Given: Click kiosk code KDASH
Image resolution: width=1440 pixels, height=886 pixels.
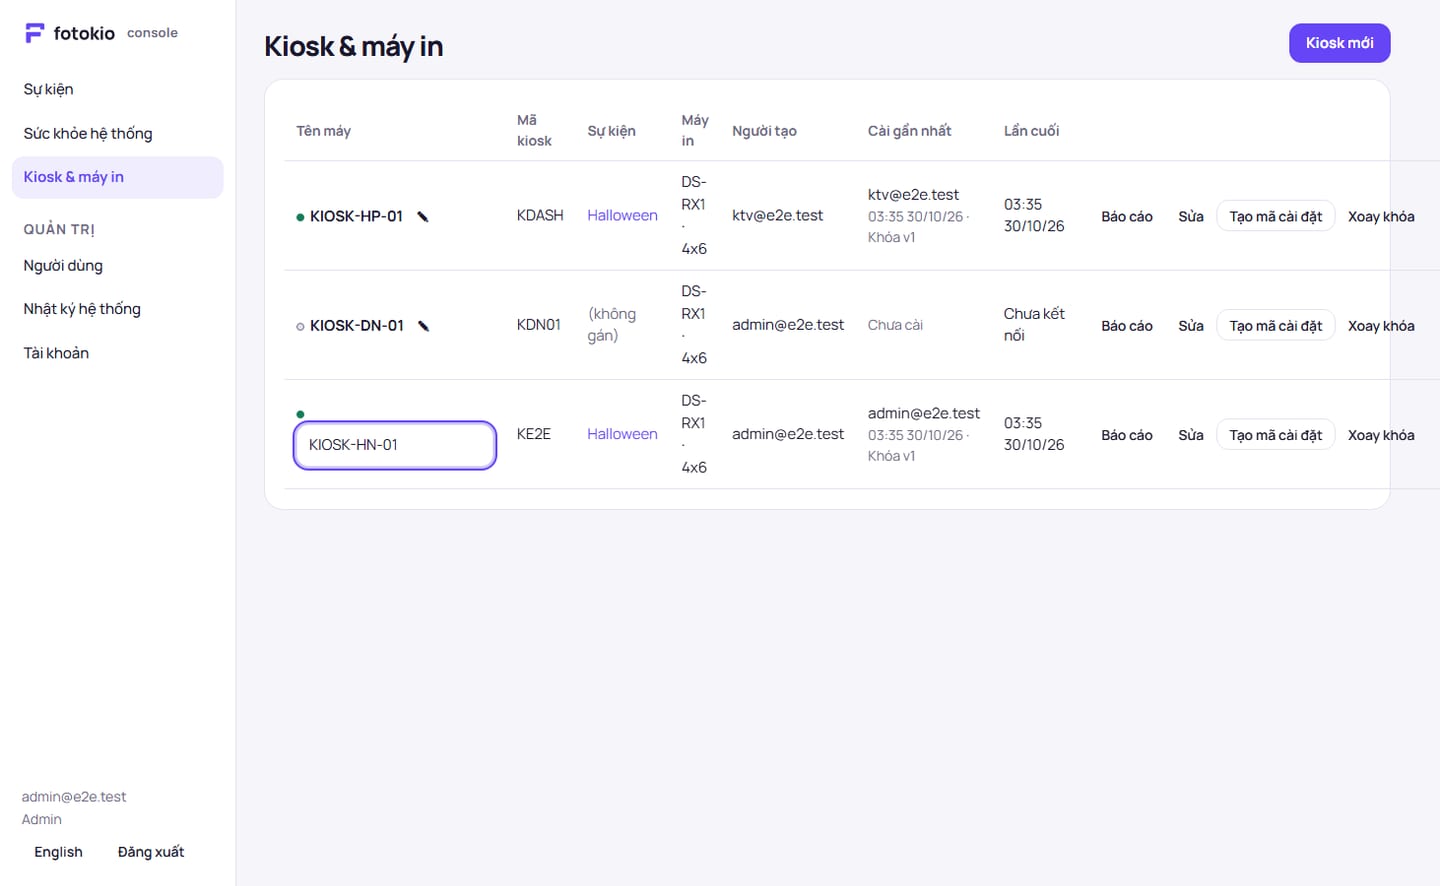Looking at the screenshot, I should pos(540,215).
